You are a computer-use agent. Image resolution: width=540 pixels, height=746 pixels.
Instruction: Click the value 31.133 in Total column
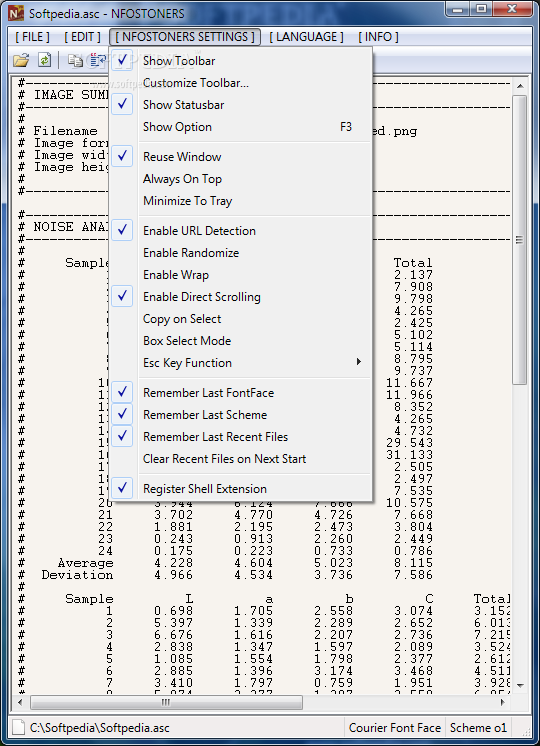click(409, 455)
